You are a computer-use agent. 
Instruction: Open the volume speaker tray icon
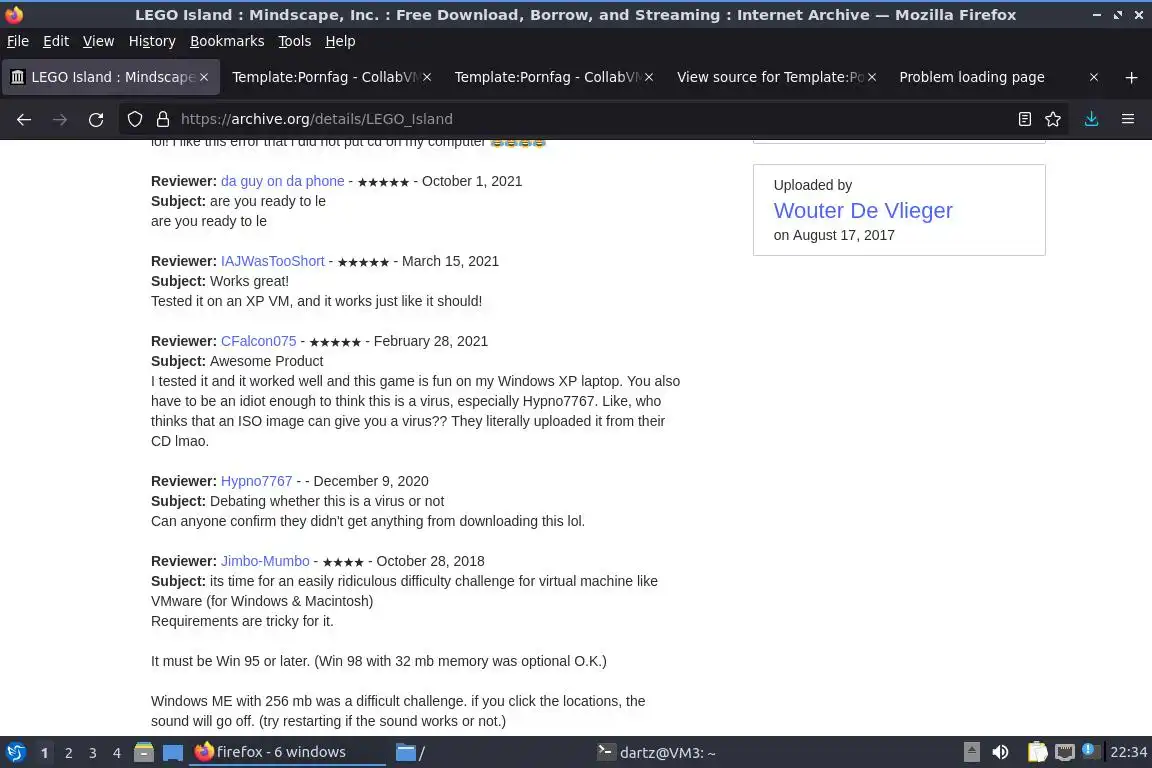pos(1000,752)
